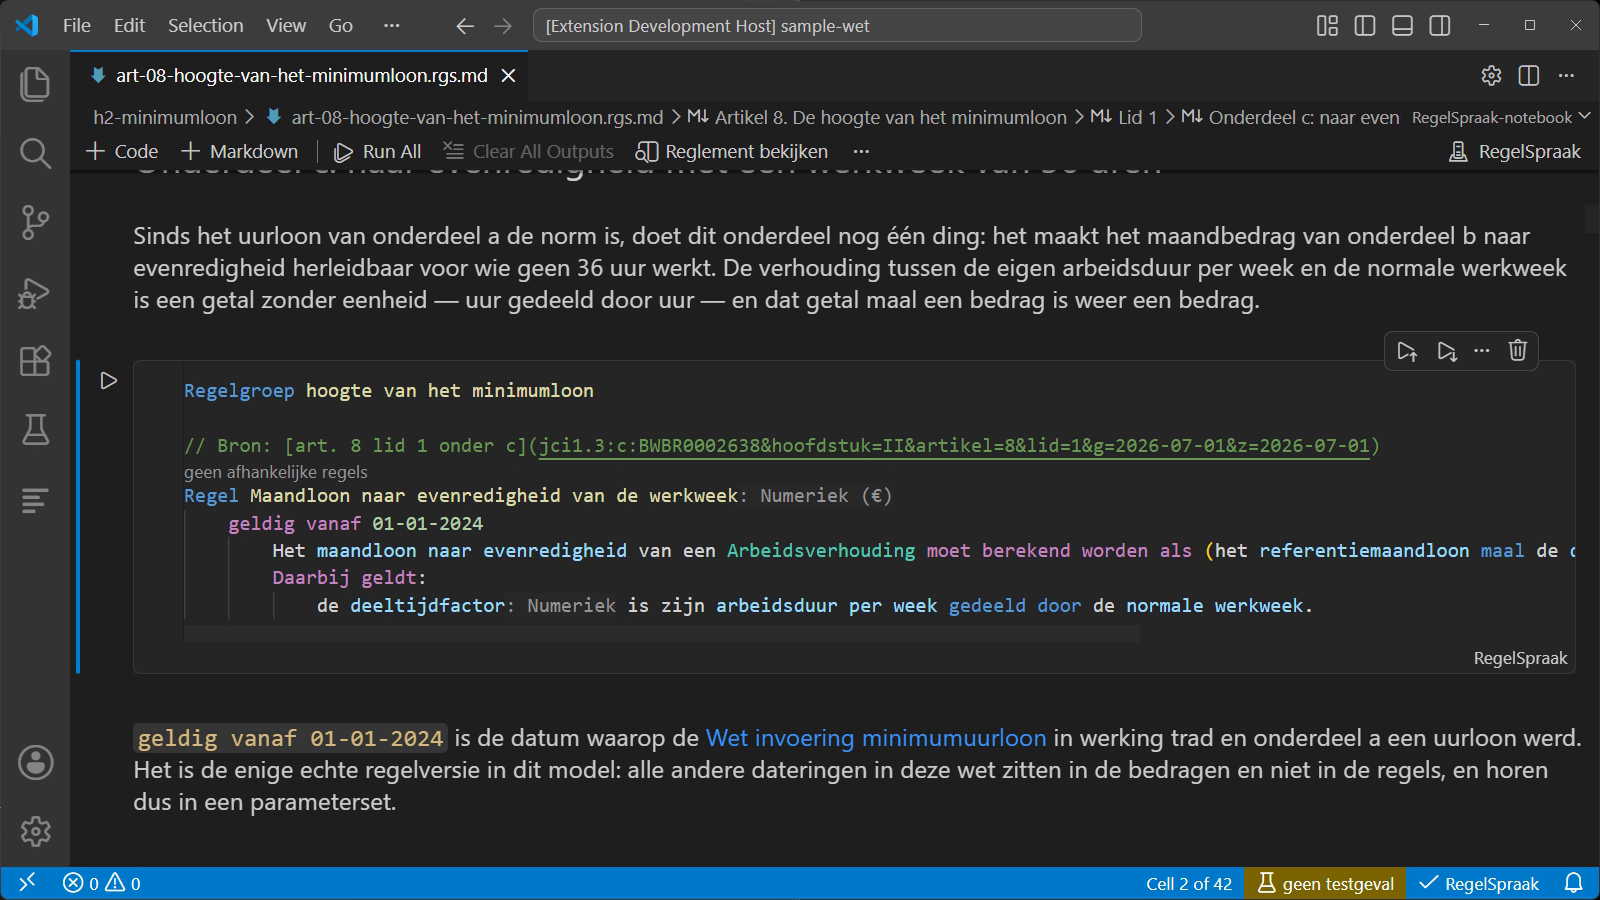Image resolution: width=1600 pixels, height=900 pixels.
Task: Open the Explorer view in activity bar
Action: click(35, 84)
